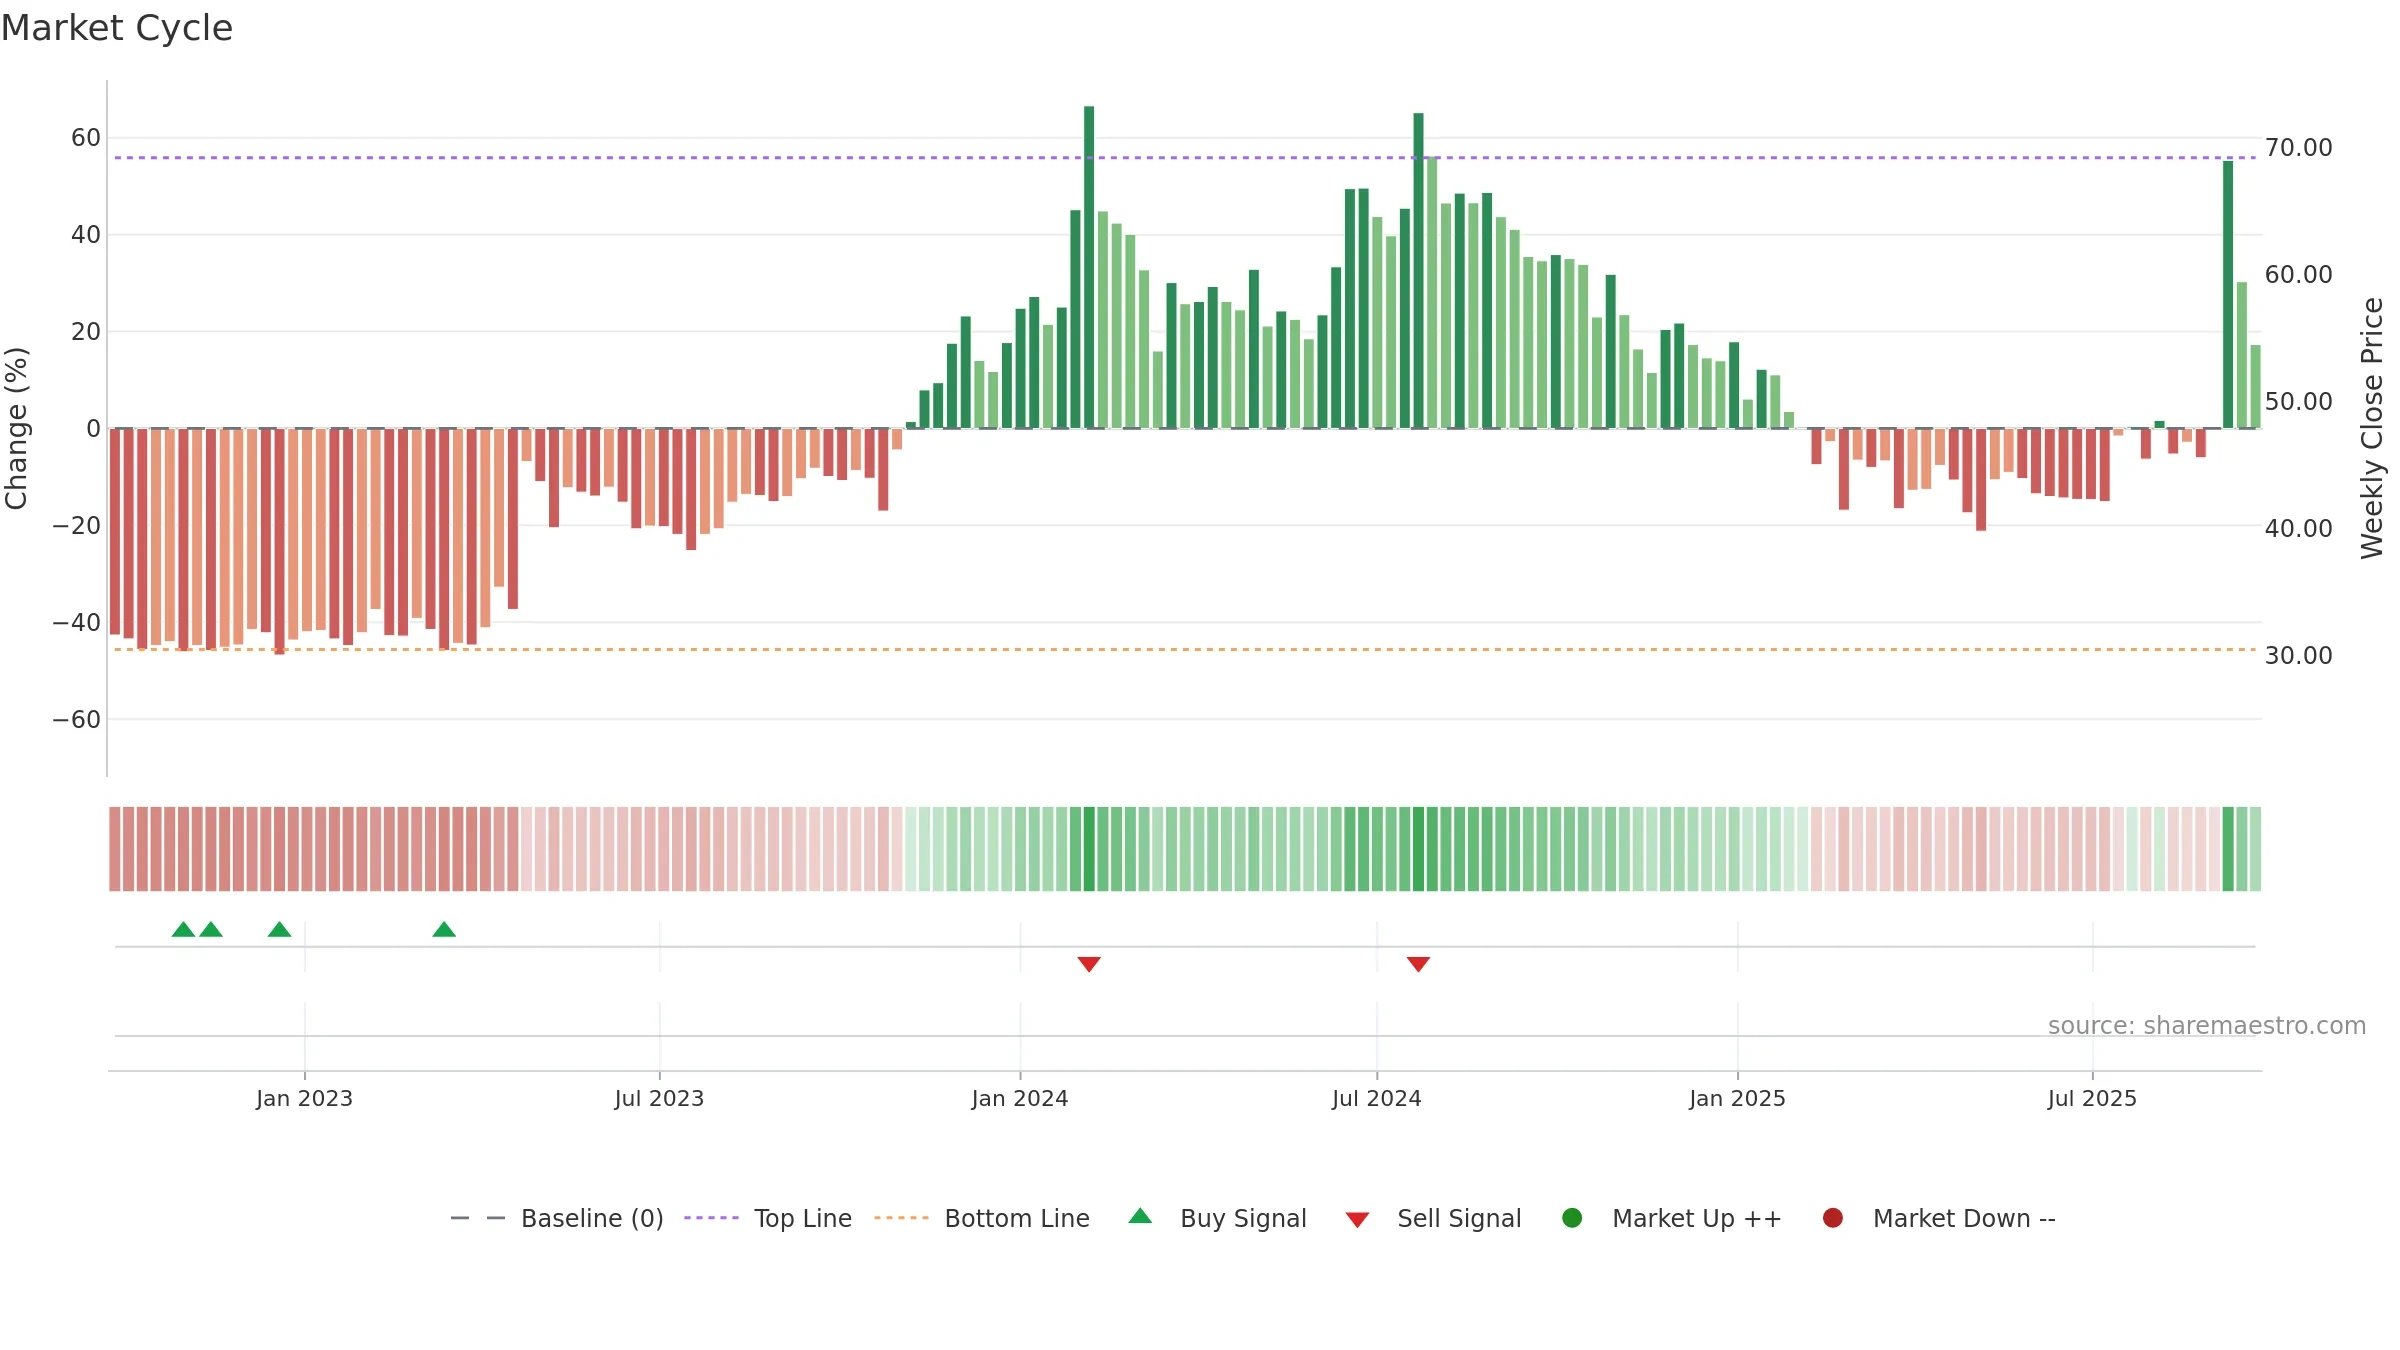This screenshot has width=2400, height=1350.
Task: Click the purple dotted top line
Action: (x=1185, y=158)
